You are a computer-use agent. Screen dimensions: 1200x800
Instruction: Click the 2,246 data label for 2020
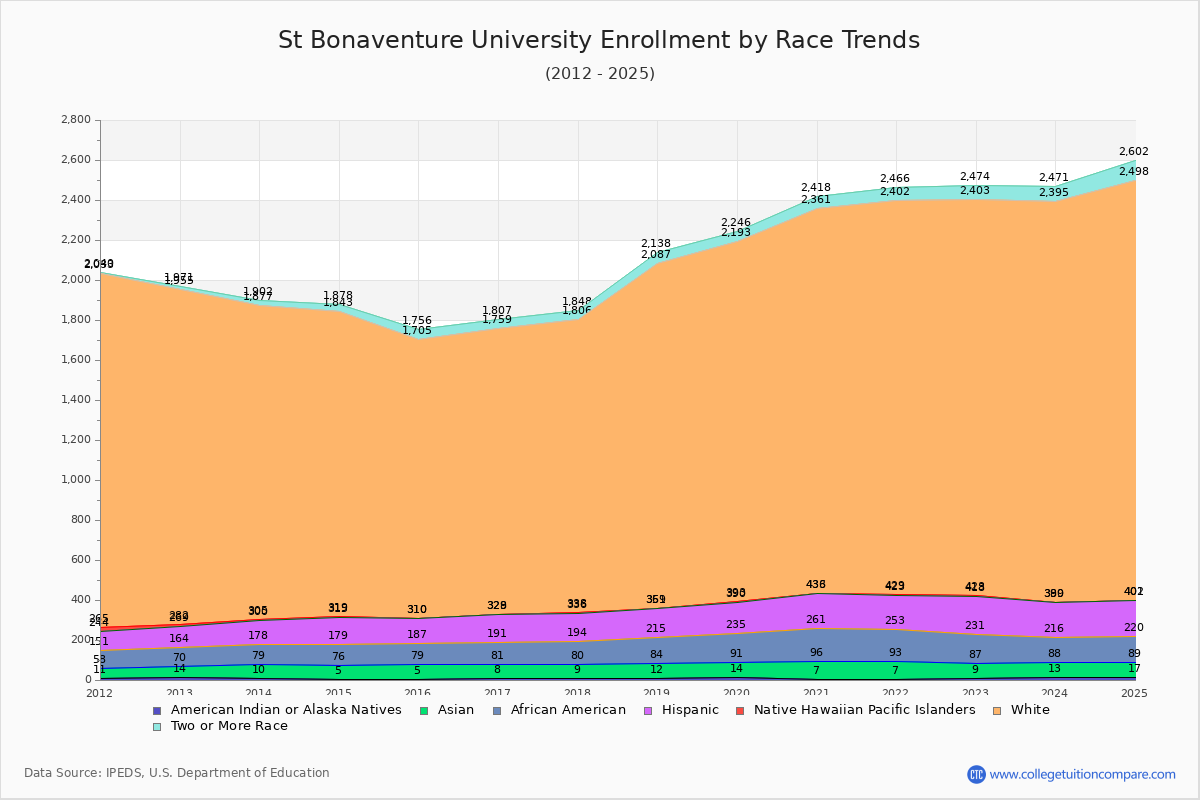pyautogui.click(x=736, y=223)
